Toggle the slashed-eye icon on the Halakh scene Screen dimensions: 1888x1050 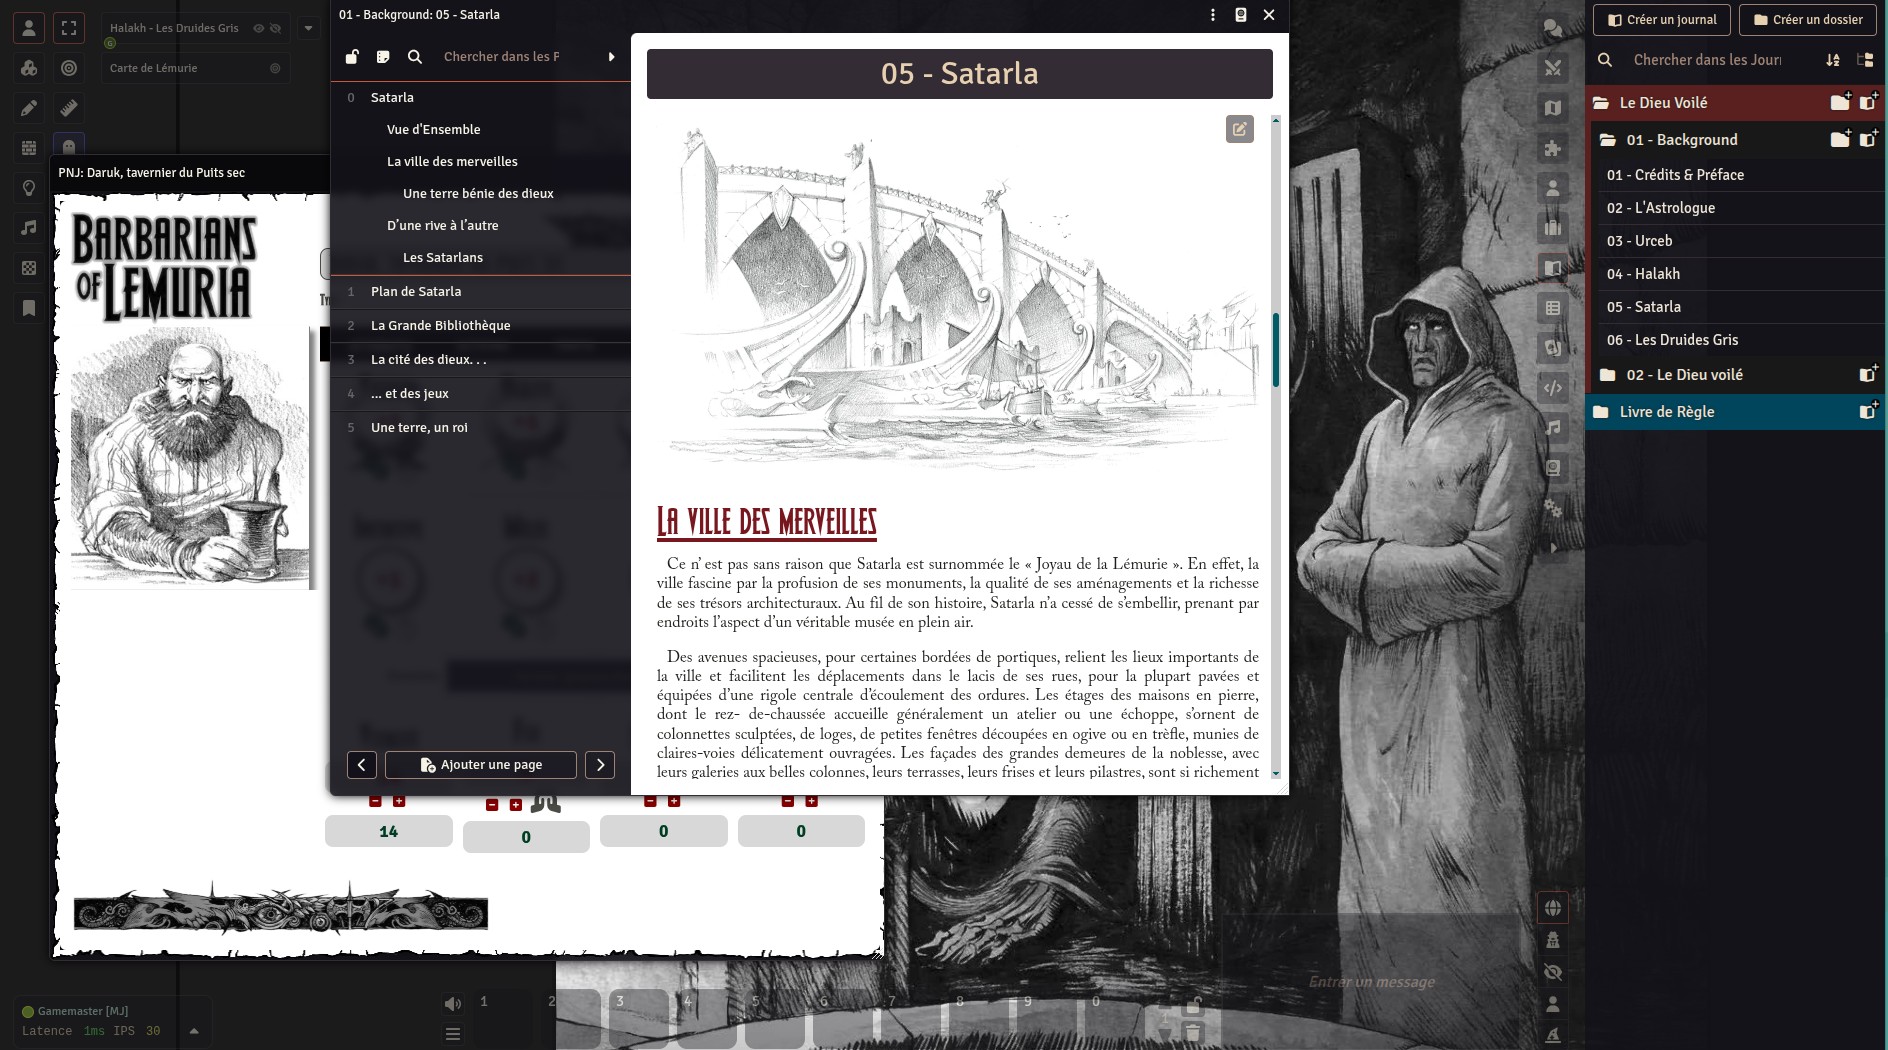pos(276,28)
